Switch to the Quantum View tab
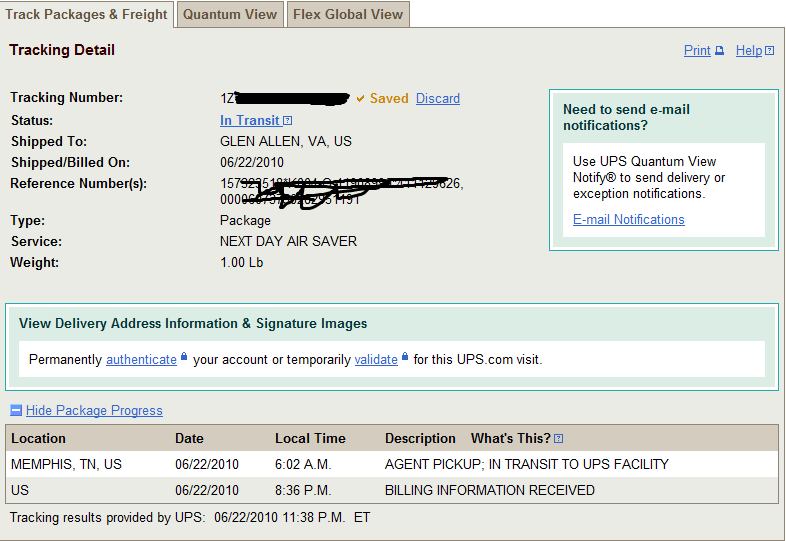This screenshot has height=541, width=786. [x=230, y=15]
